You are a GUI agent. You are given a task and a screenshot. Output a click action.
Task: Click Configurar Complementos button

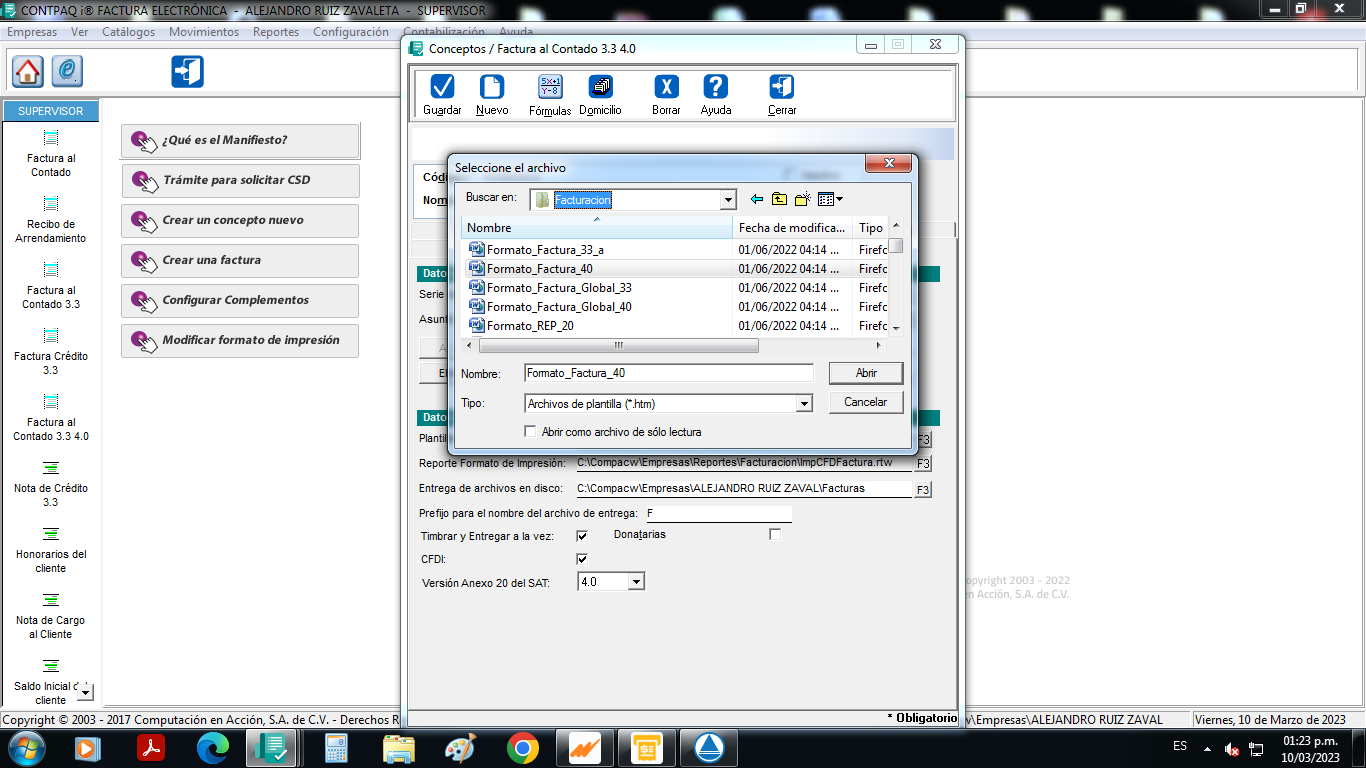[240, 301]
